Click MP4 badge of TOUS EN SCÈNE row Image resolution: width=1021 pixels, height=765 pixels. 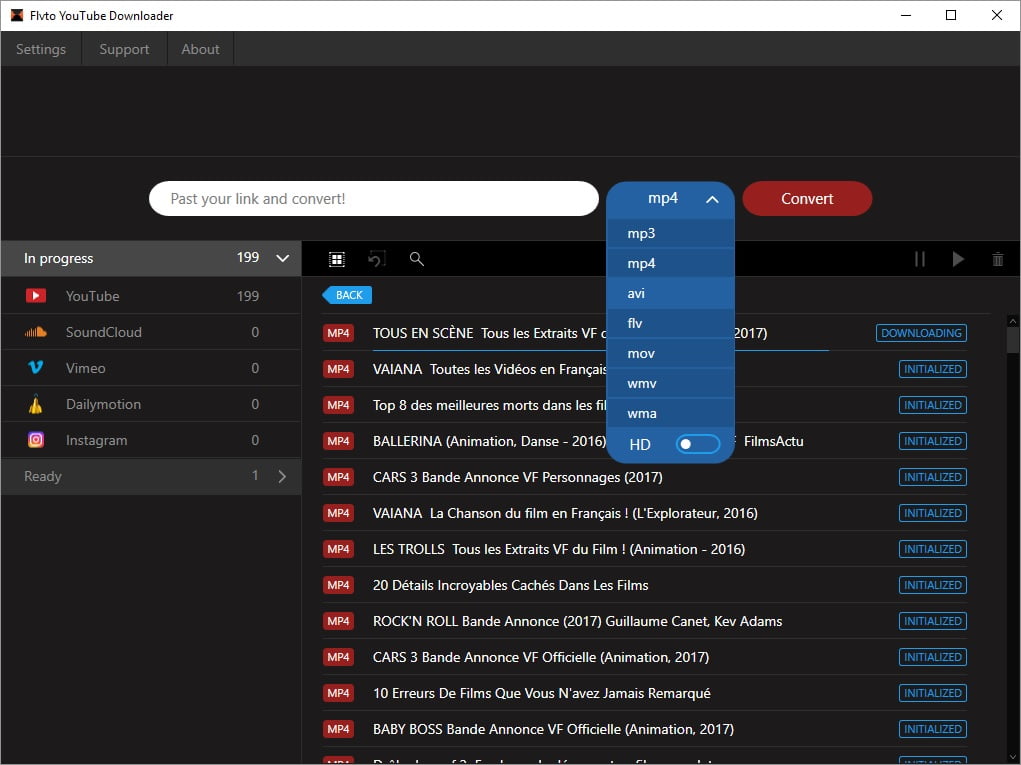pyautogui.click(x=339, y=333)
